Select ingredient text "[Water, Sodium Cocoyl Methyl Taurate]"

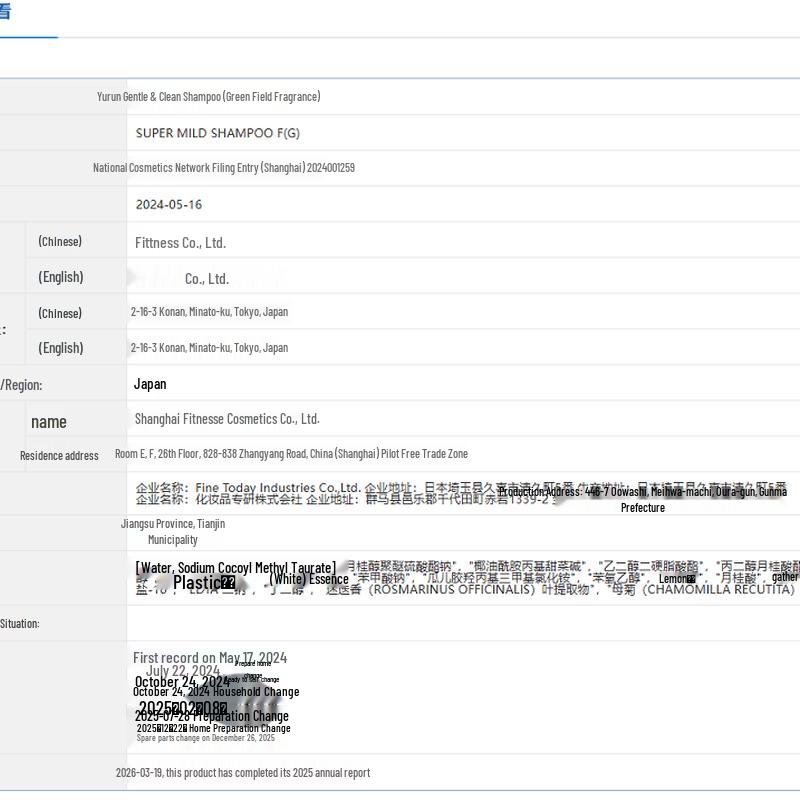point(236,568)
